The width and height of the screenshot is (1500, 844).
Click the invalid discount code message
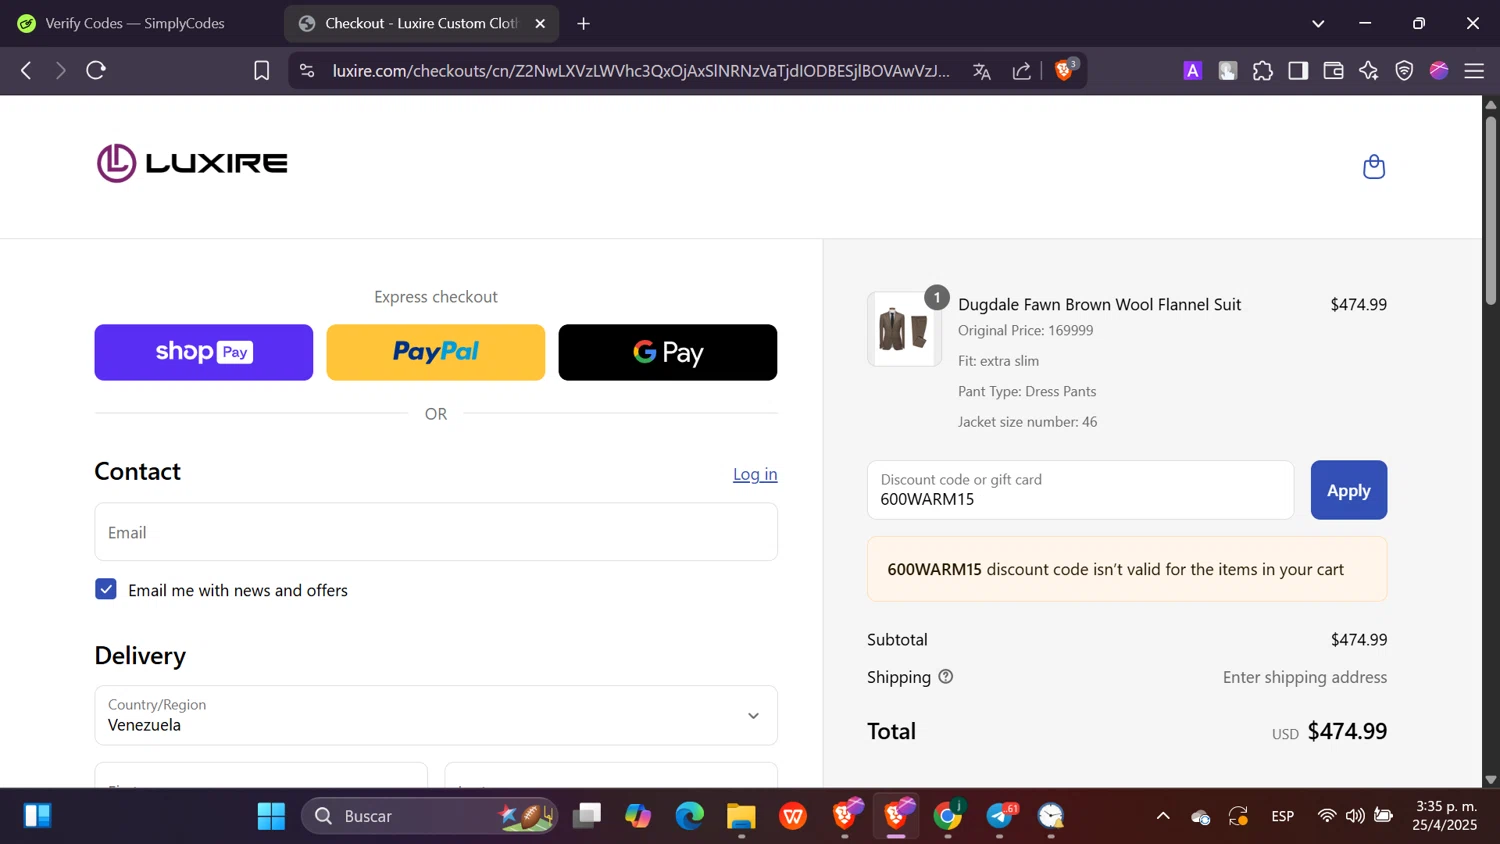click(1127, 569)
